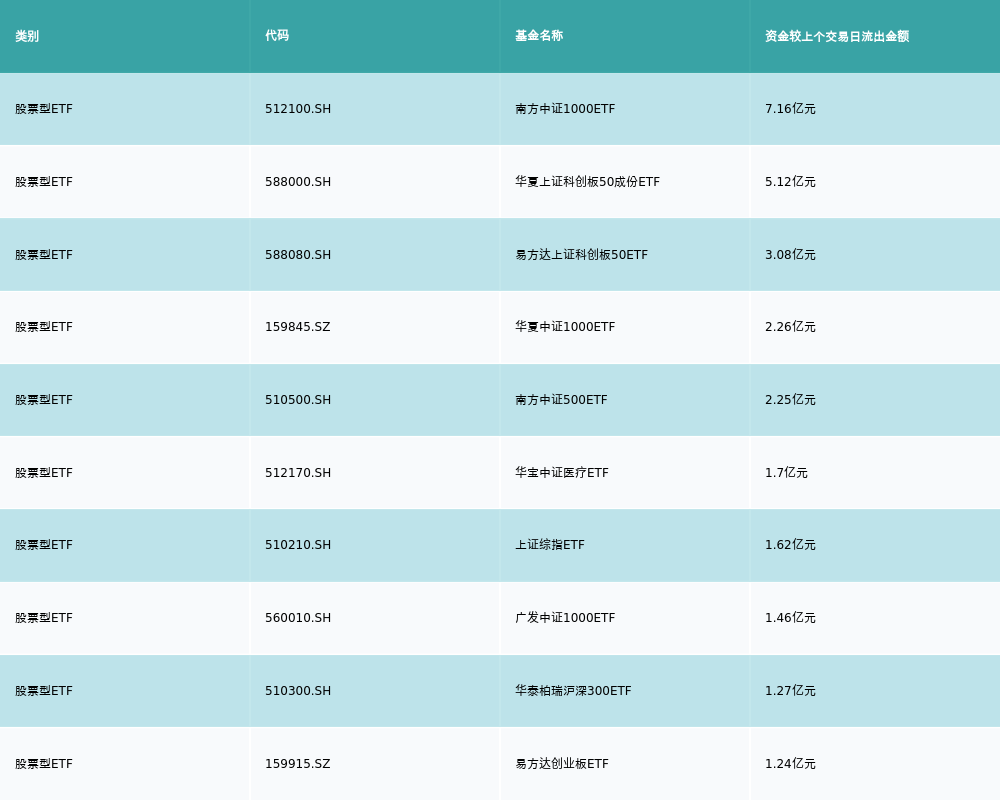Click the 资金较上个交易日流出金额 header
Image resolution: width=1000 pixels, height=800 pixels.
tap(837, 36)
